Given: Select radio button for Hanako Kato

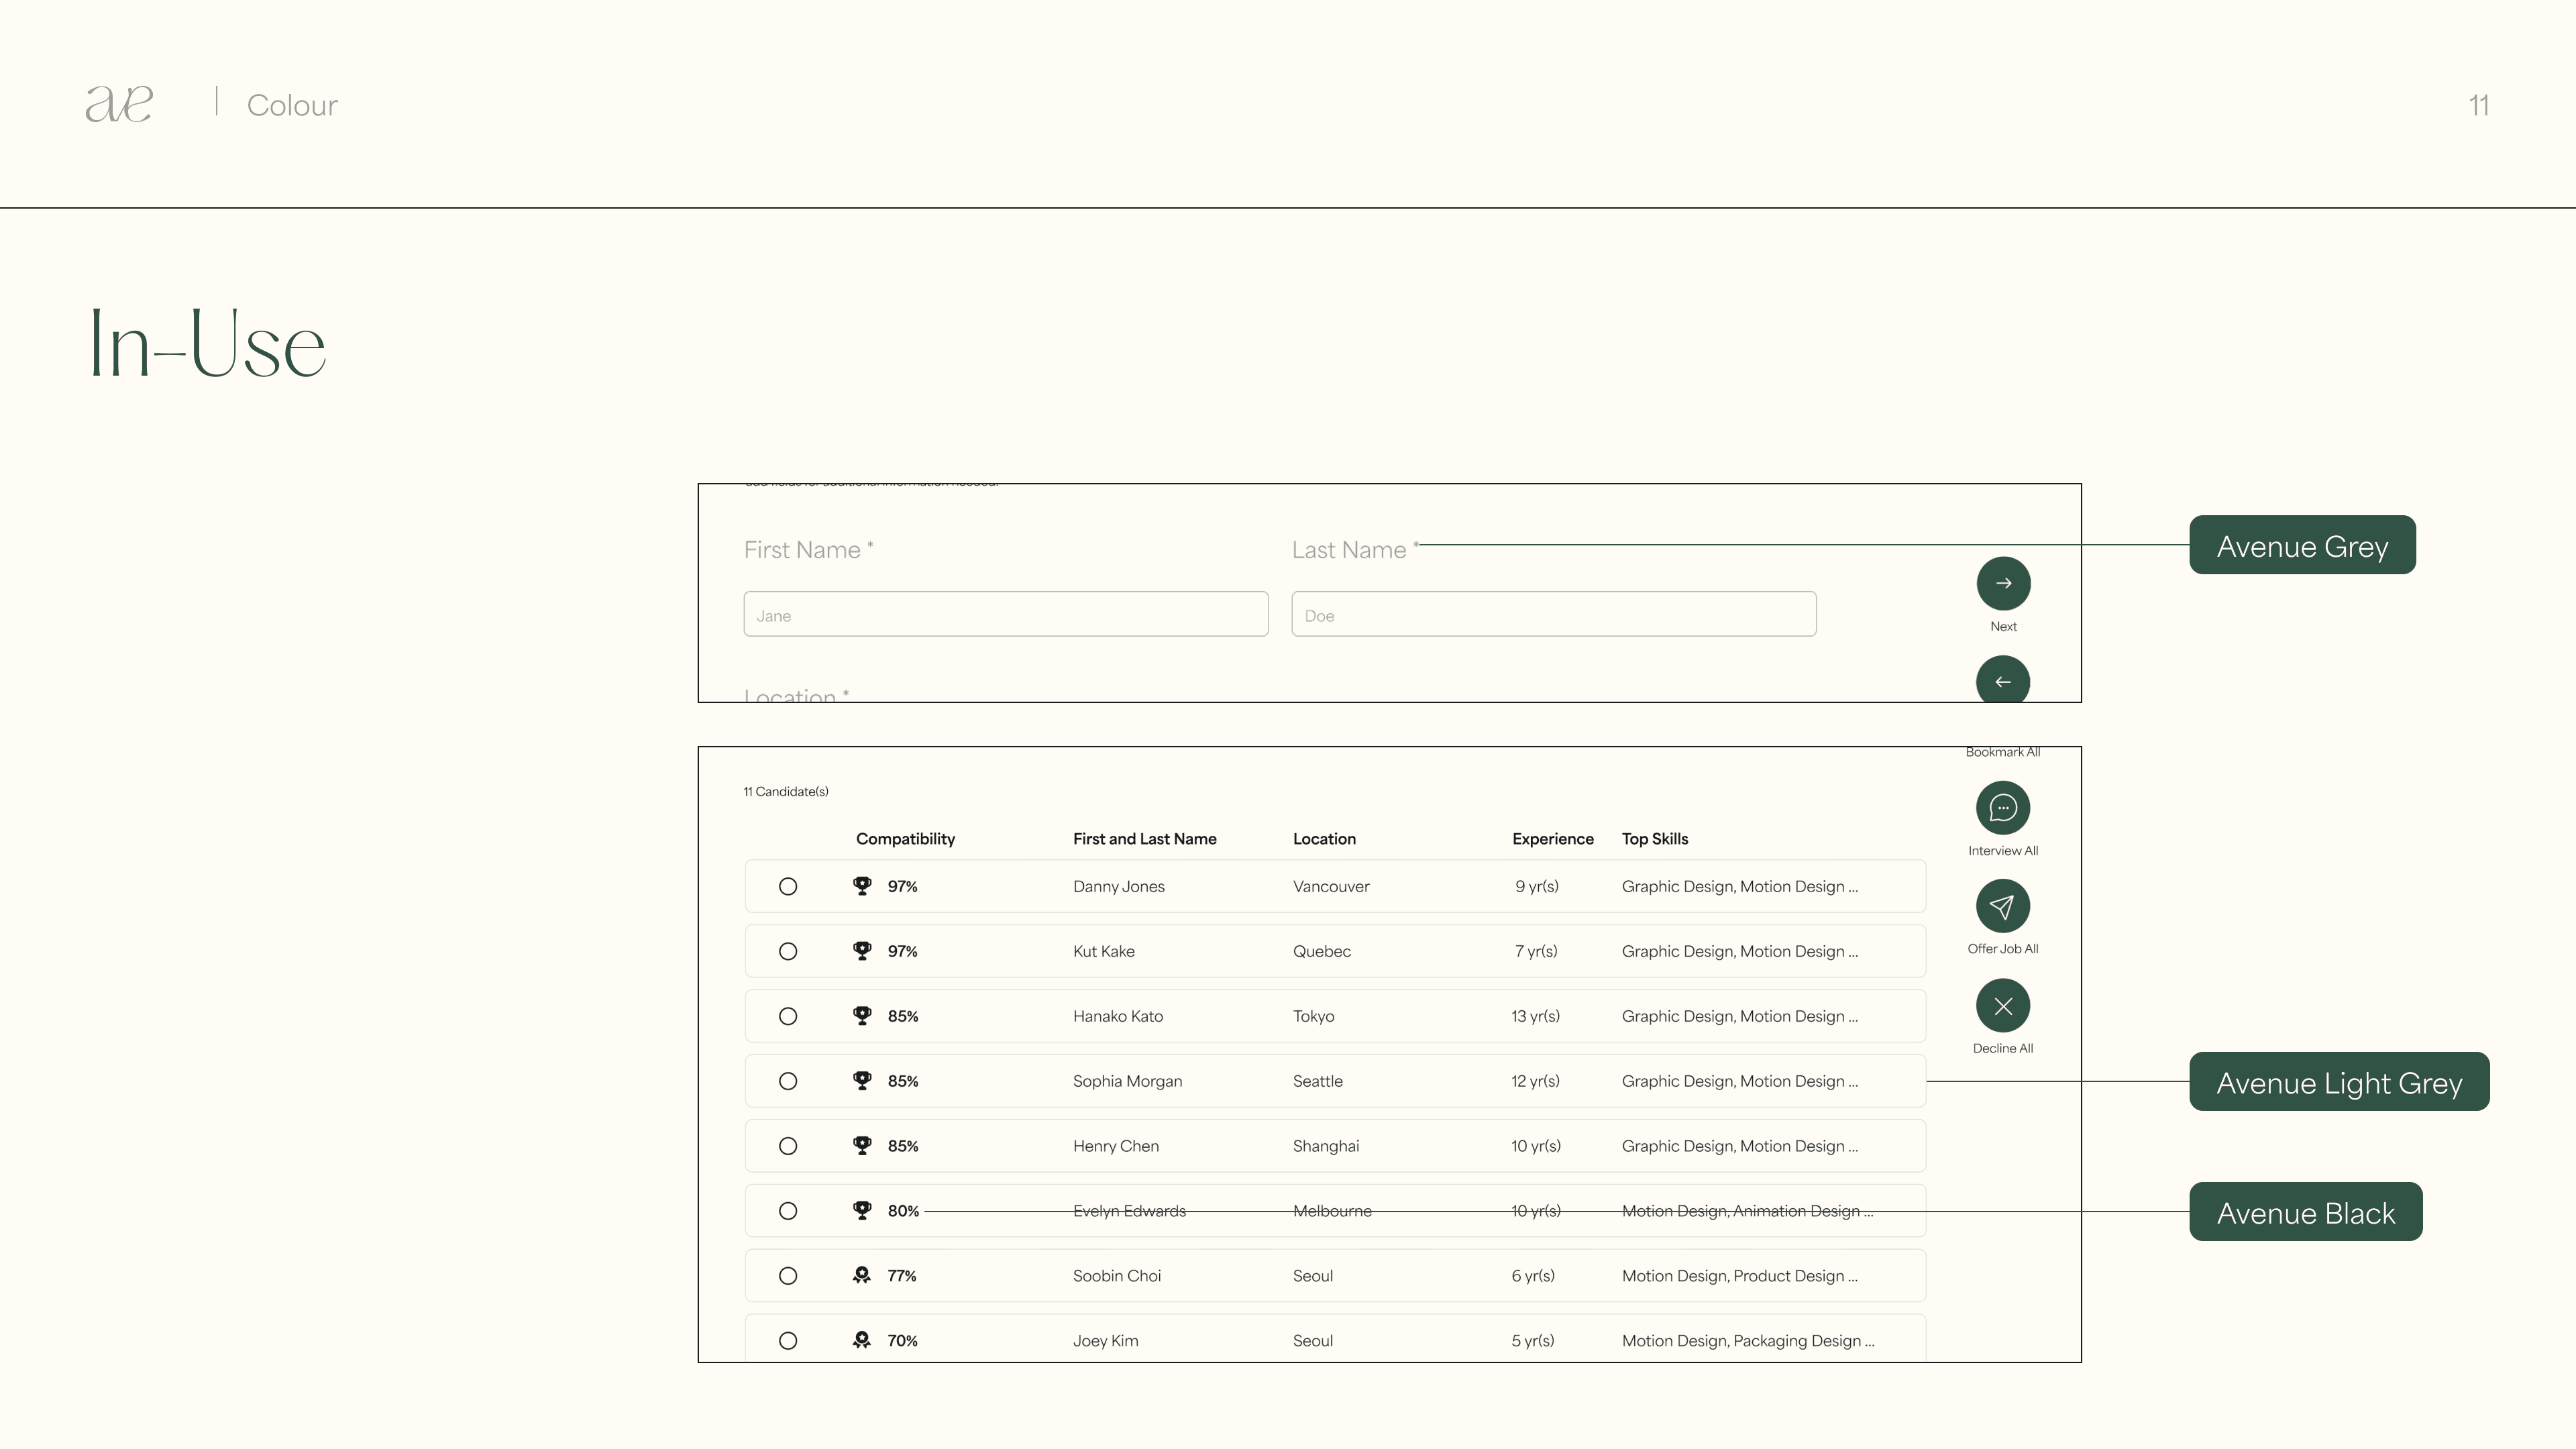Looking at the screenshot, I should [x=788, y=1016].
